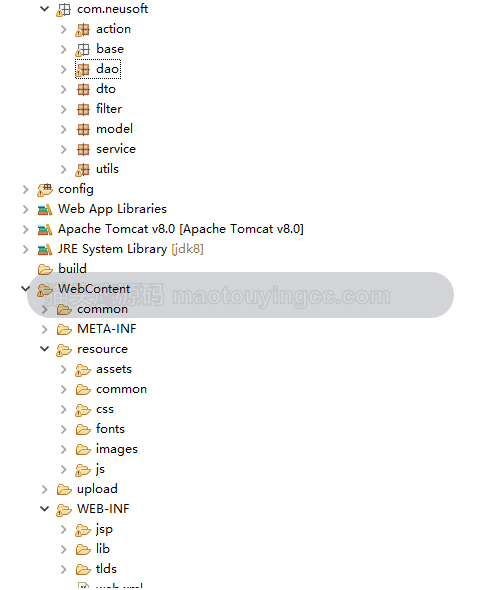This screenshot has width=481, height=590.
Task: Collapse the com.neusoft package
Action: [44, 9]
